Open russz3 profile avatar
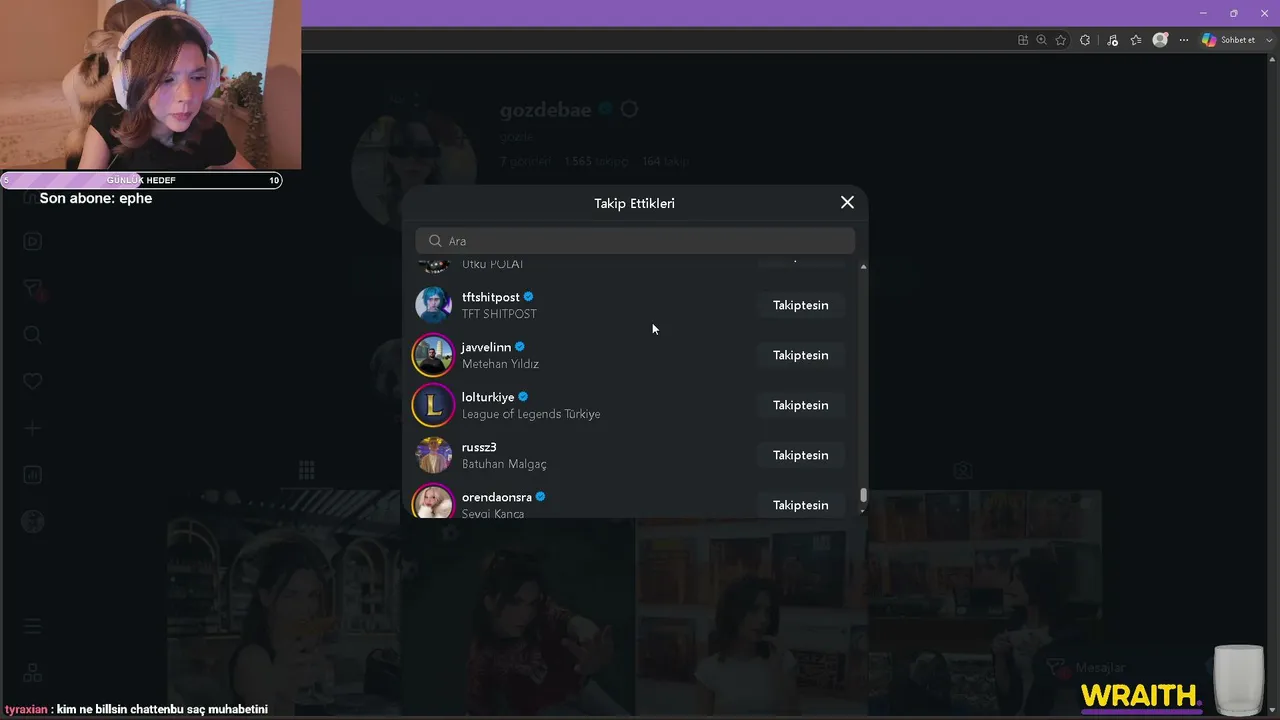This screenshot has width=1280, height=720. point(433,455)
